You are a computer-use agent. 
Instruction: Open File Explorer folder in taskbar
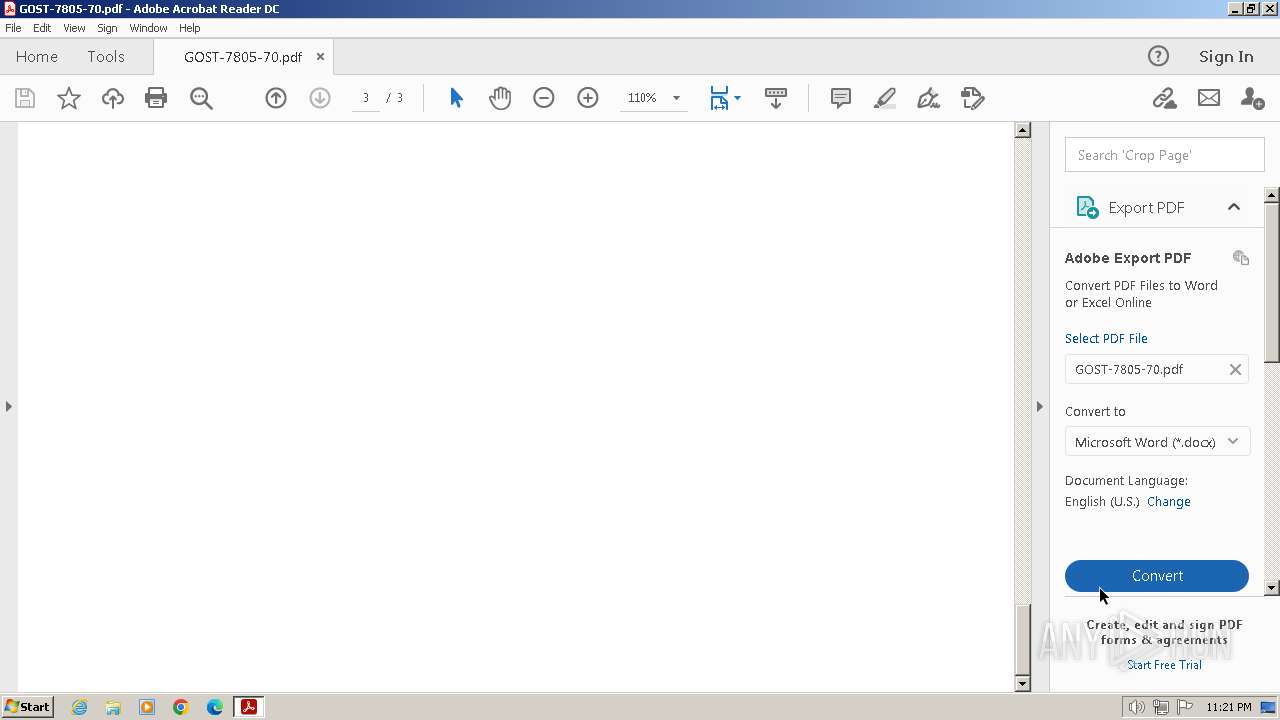[x=113, y=707]
